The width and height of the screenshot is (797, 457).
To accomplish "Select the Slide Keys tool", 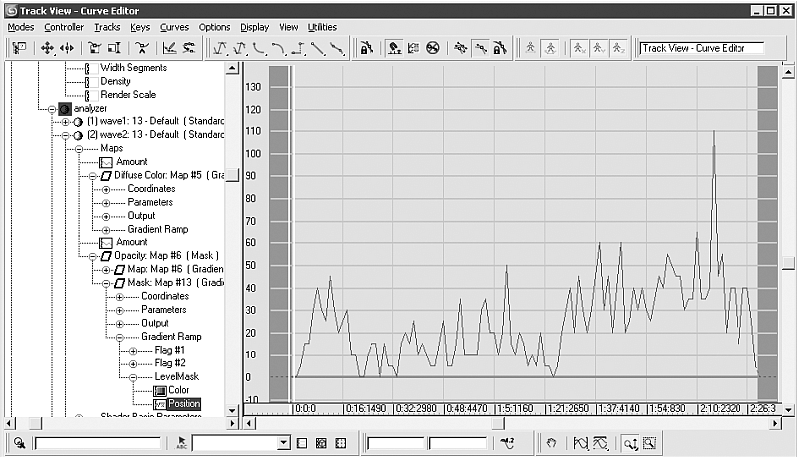I will click(67, 48).
